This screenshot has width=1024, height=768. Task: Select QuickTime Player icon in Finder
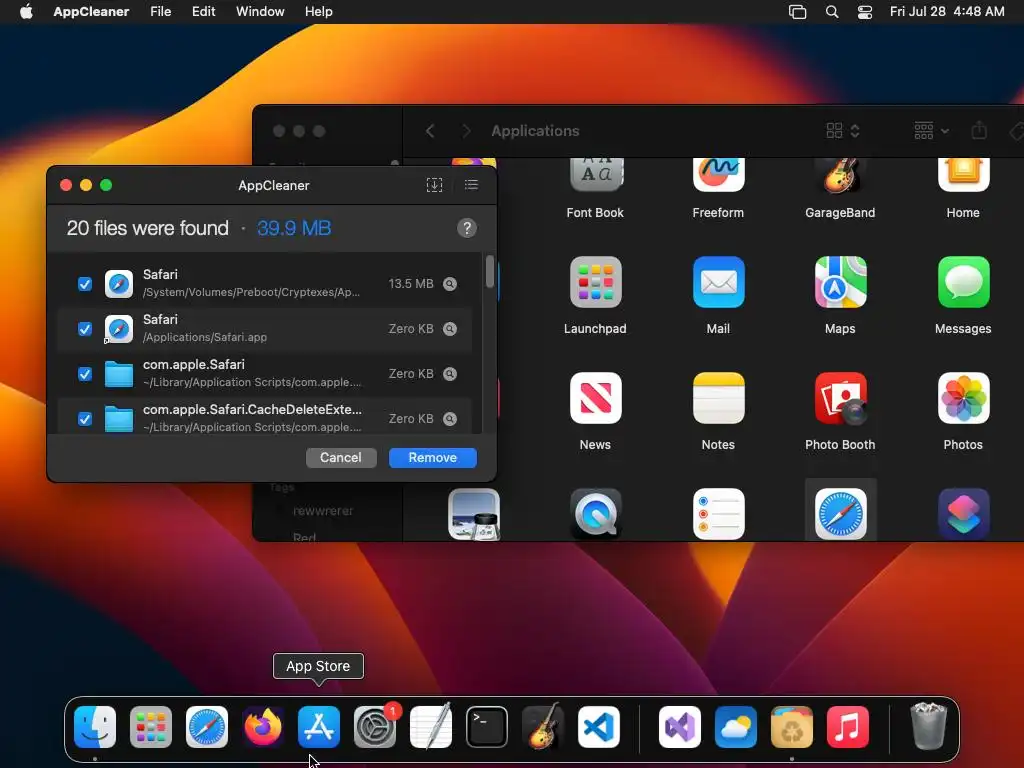click(595, 514)
